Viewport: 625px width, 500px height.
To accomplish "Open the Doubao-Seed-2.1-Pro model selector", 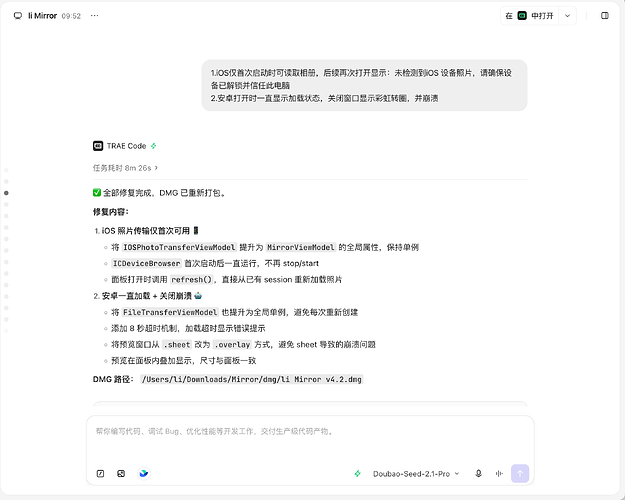I will coord(416,474).
